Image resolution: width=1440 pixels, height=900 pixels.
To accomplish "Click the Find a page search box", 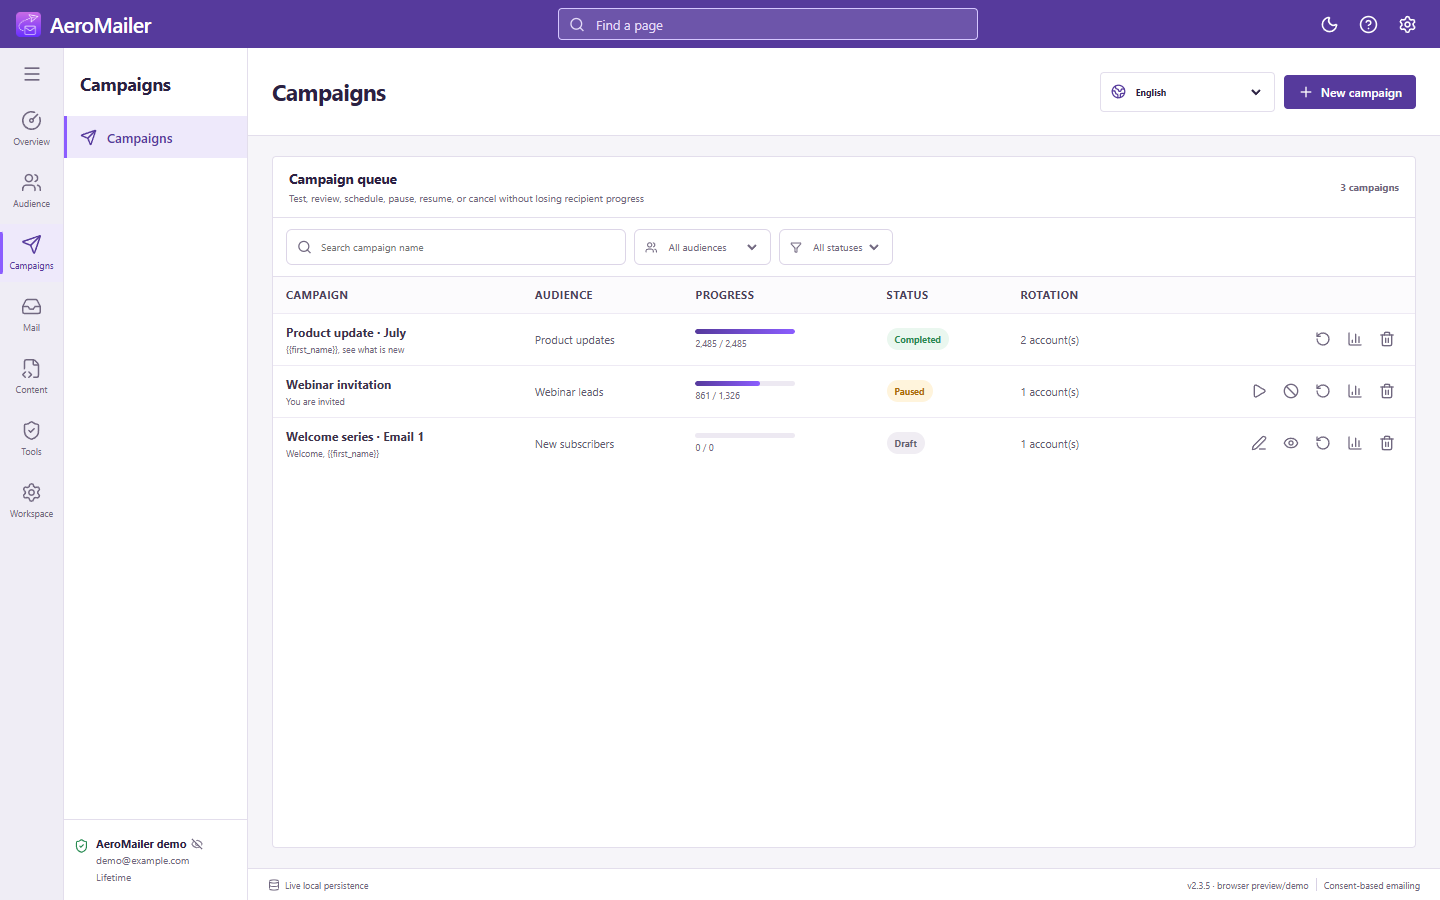I will (x=768, y=24).
